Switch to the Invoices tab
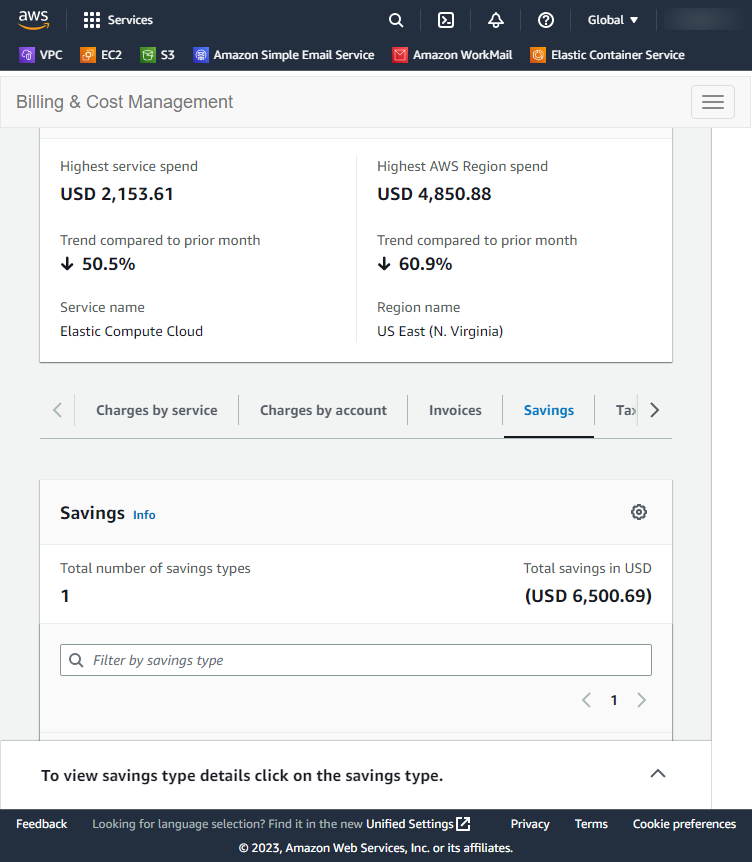752x862 pixels. pyautogui.click(x=455, y=410)
